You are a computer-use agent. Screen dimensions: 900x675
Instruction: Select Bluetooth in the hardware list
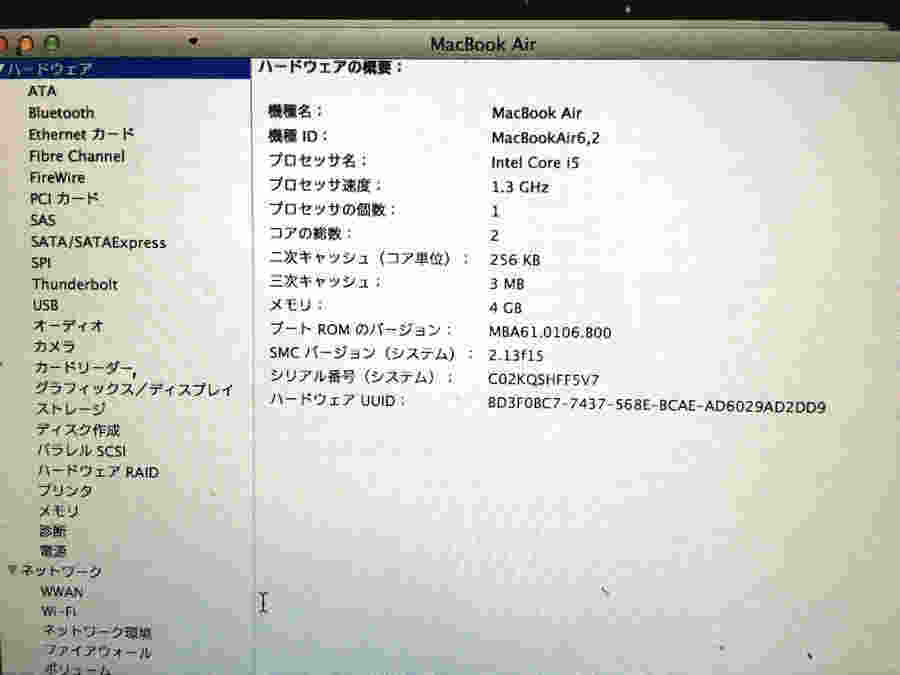click(61, 113)
